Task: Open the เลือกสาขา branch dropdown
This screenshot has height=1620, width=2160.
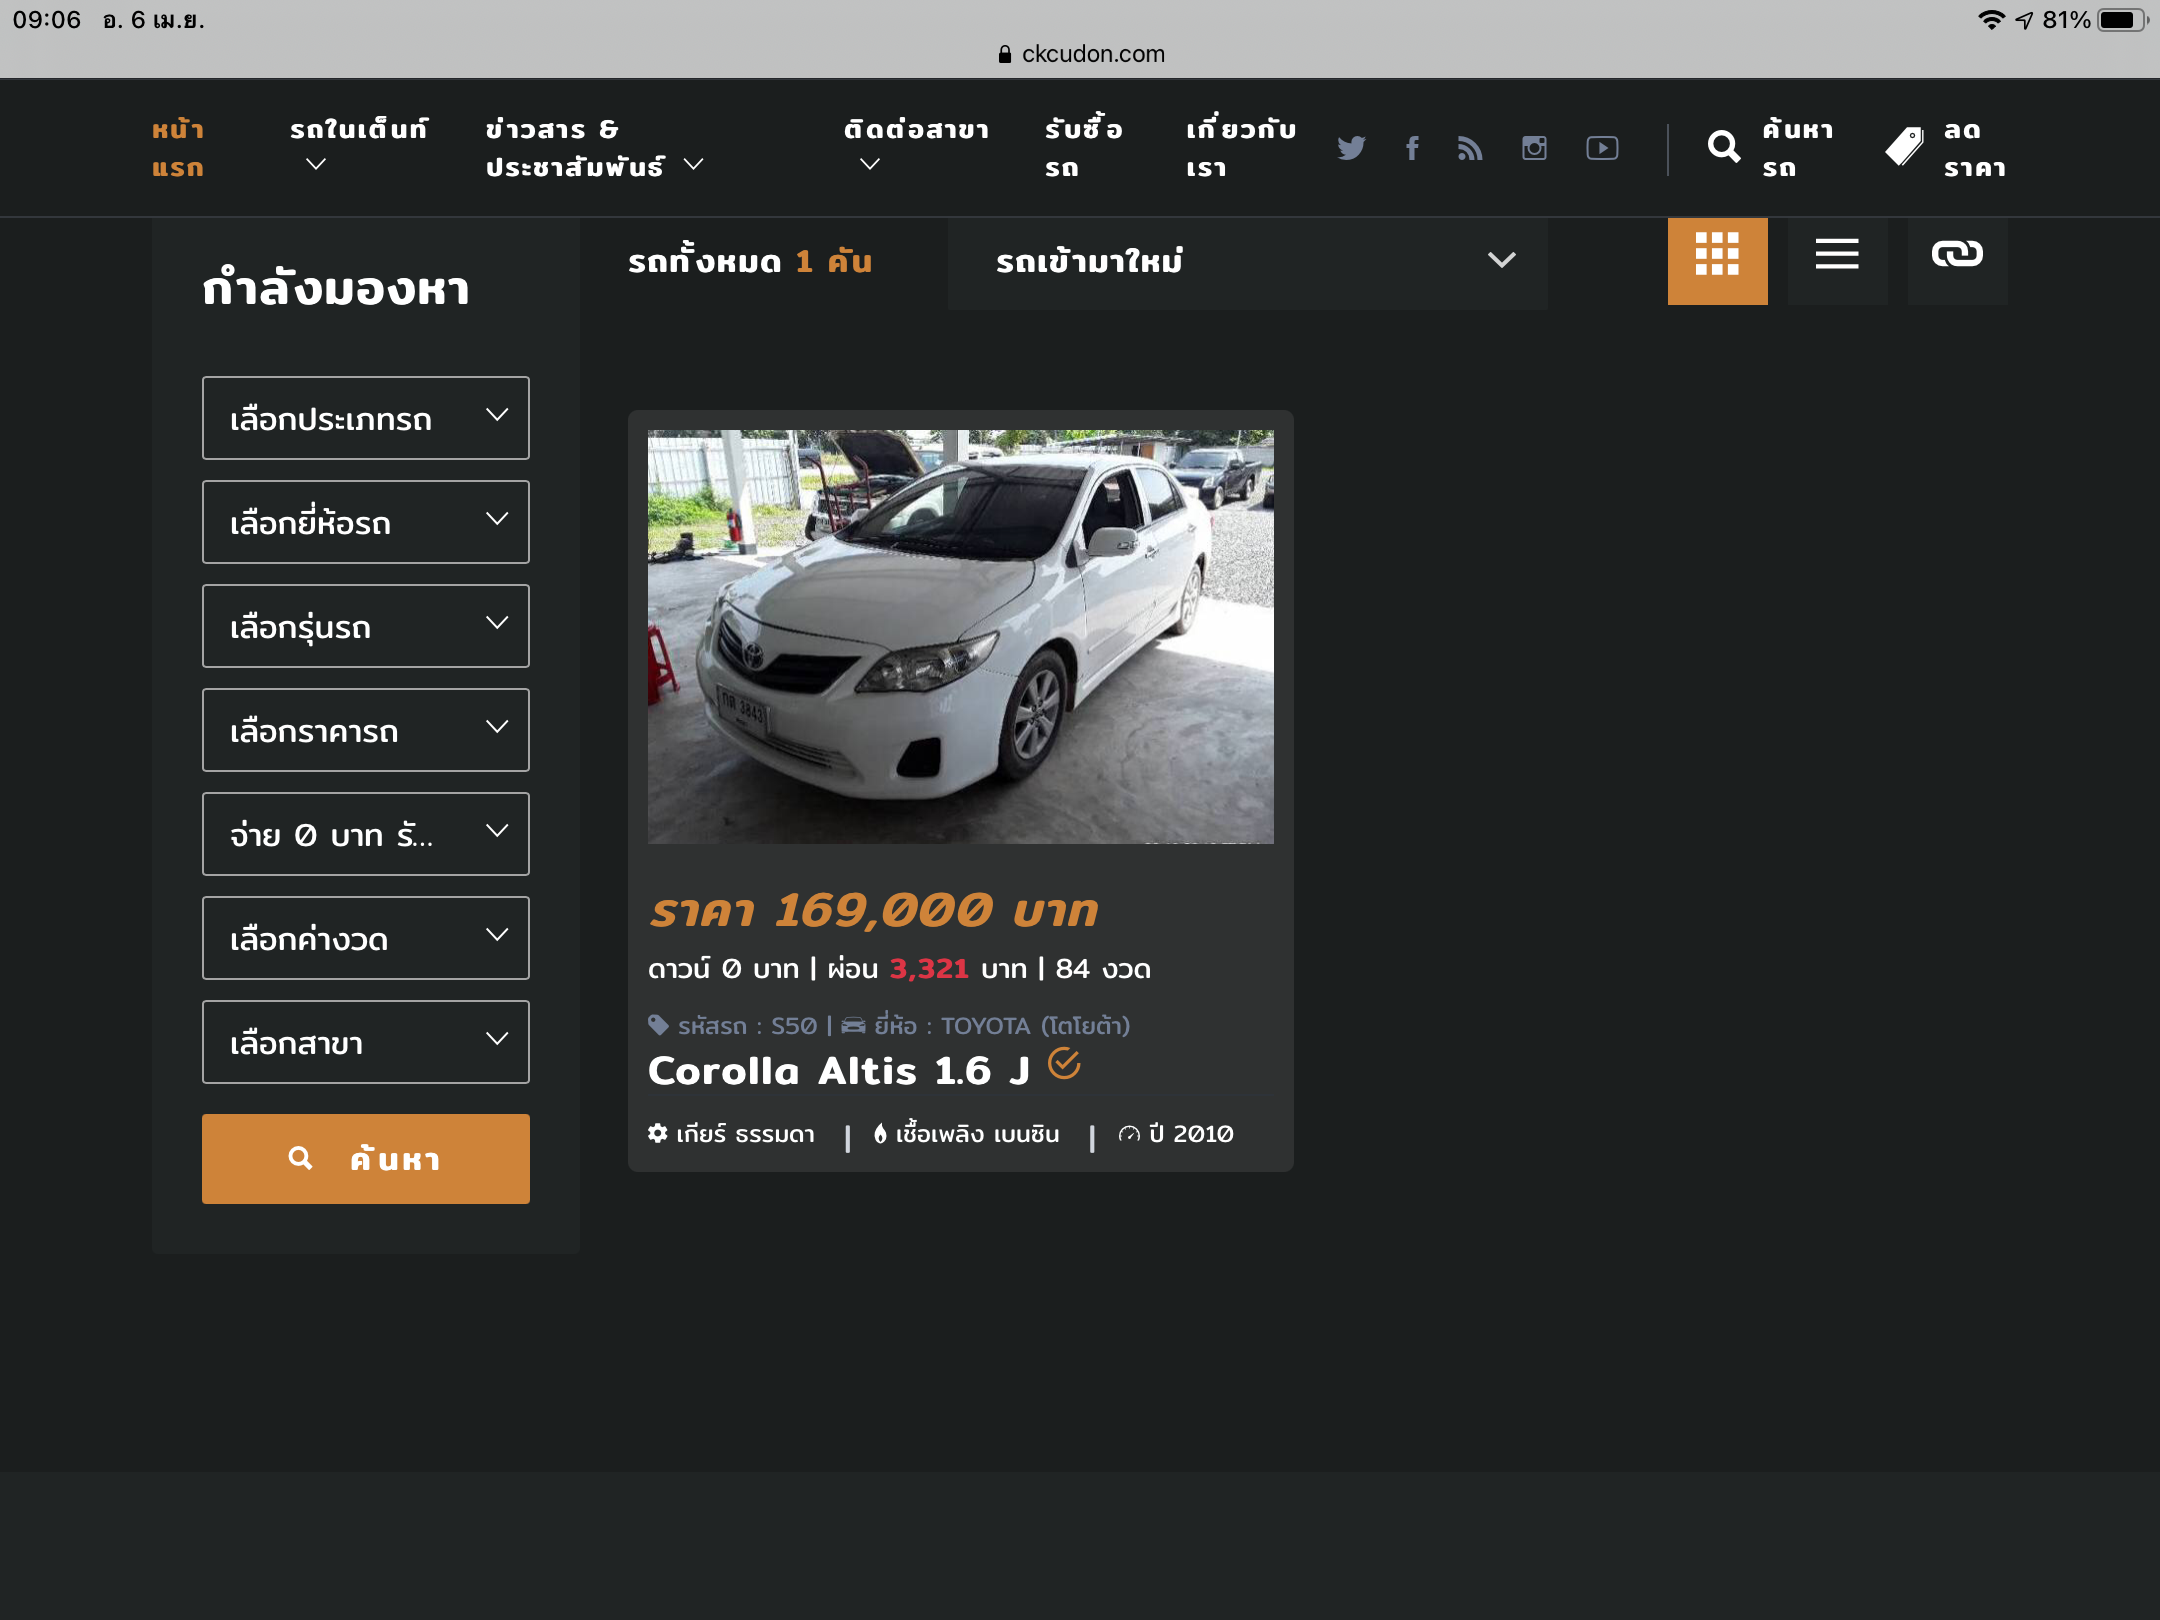Action: click(x=365, y=1042)
